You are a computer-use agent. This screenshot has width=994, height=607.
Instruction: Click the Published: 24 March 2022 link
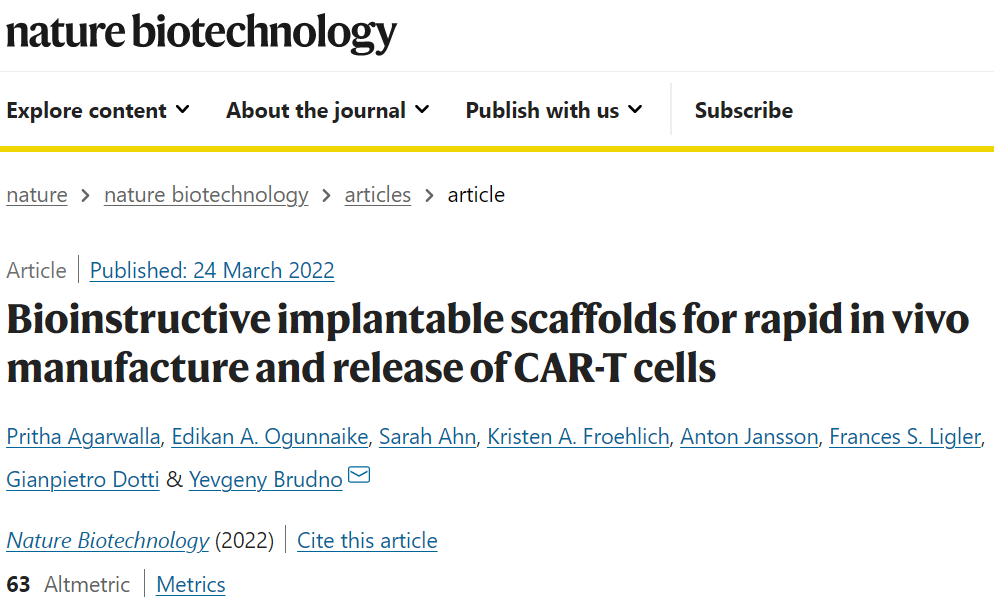pos(212,270)
